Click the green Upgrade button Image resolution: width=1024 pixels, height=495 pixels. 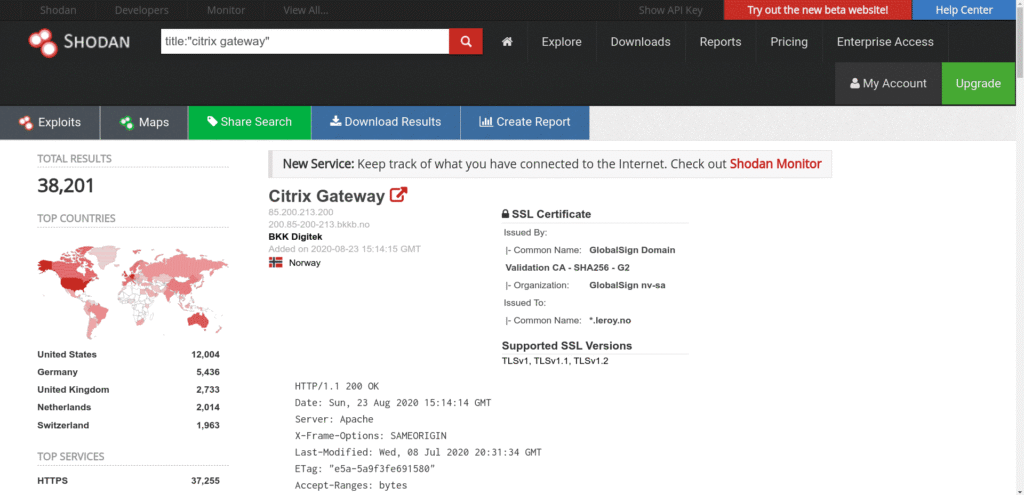(978, 84)
